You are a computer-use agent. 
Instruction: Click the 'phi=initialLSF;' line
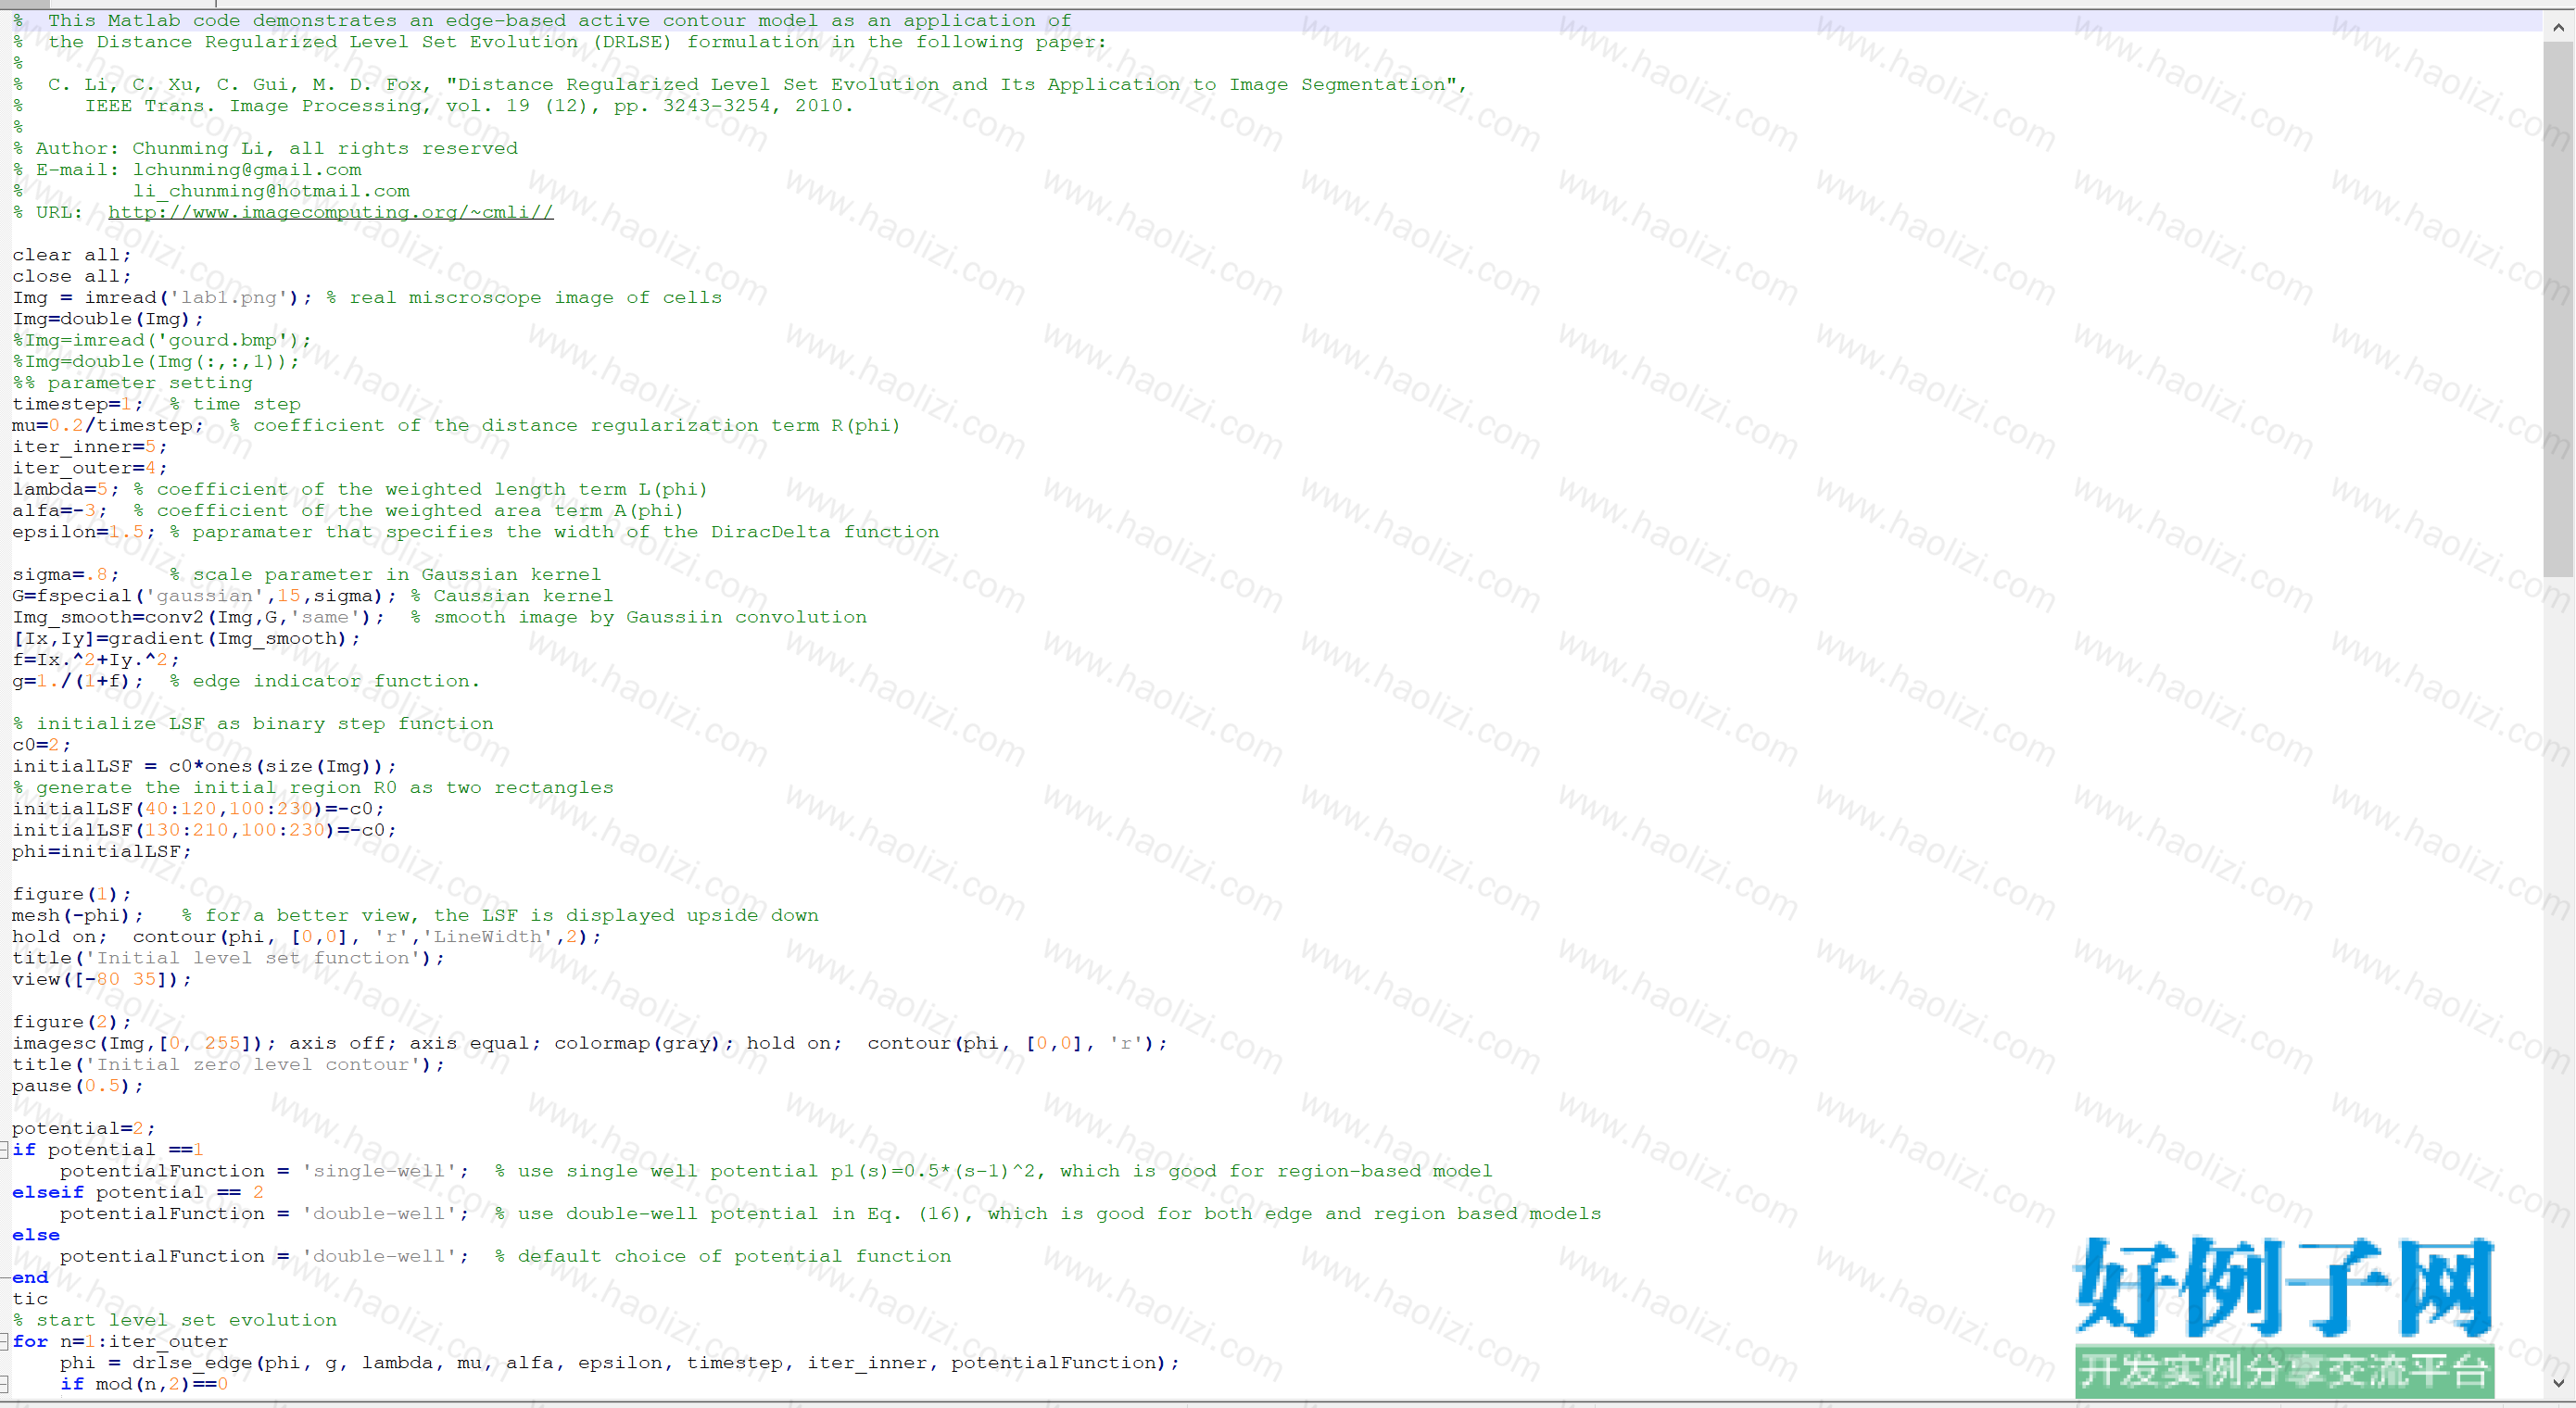click(101, 852)
